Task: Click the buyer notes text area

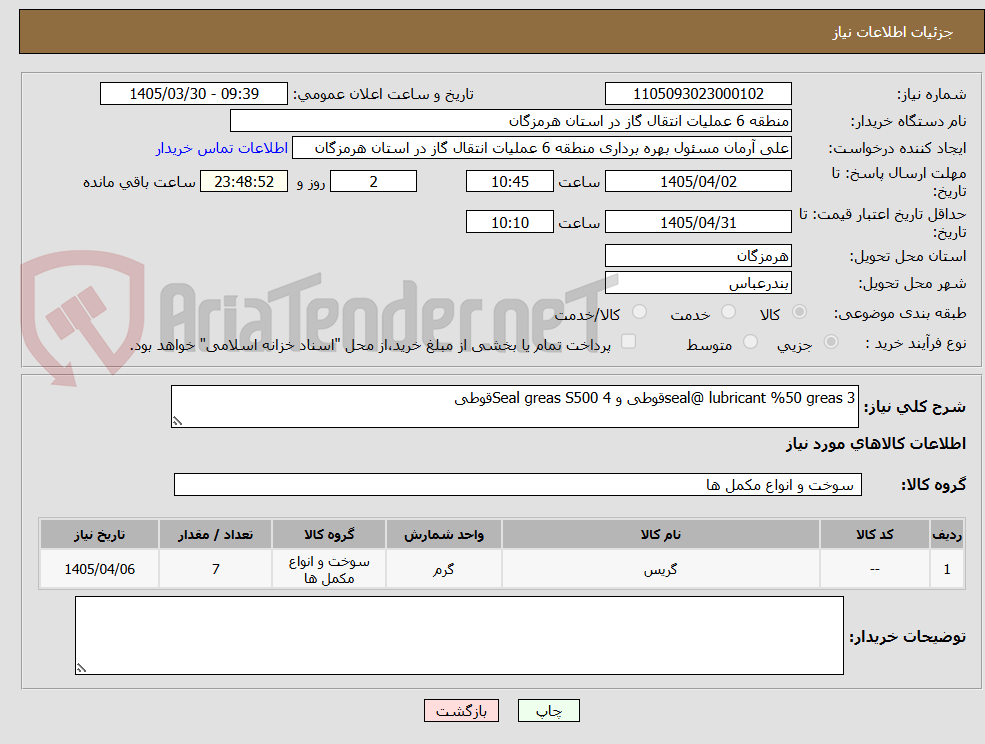Action: coord(459,636)
